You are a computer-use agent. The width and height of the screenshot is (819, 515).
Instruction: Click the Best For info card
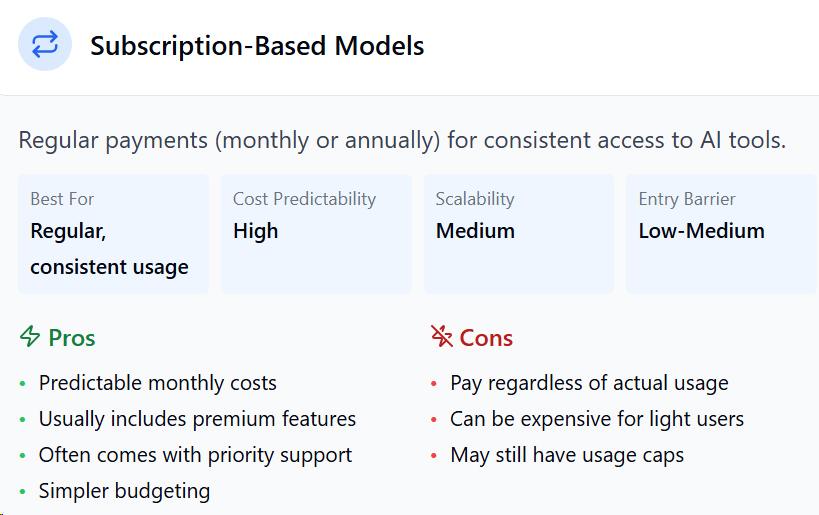coord(114,234)
